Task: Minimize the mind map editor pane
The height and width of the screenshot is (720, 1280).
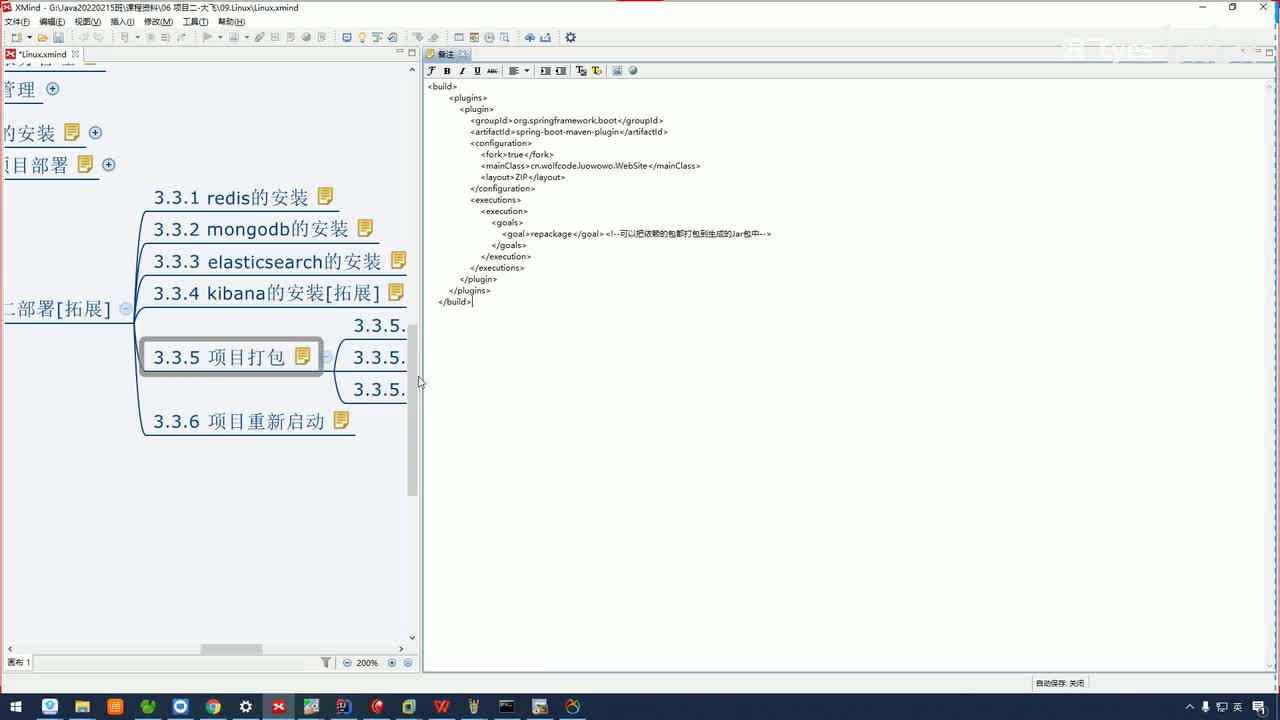Action: 399,52
